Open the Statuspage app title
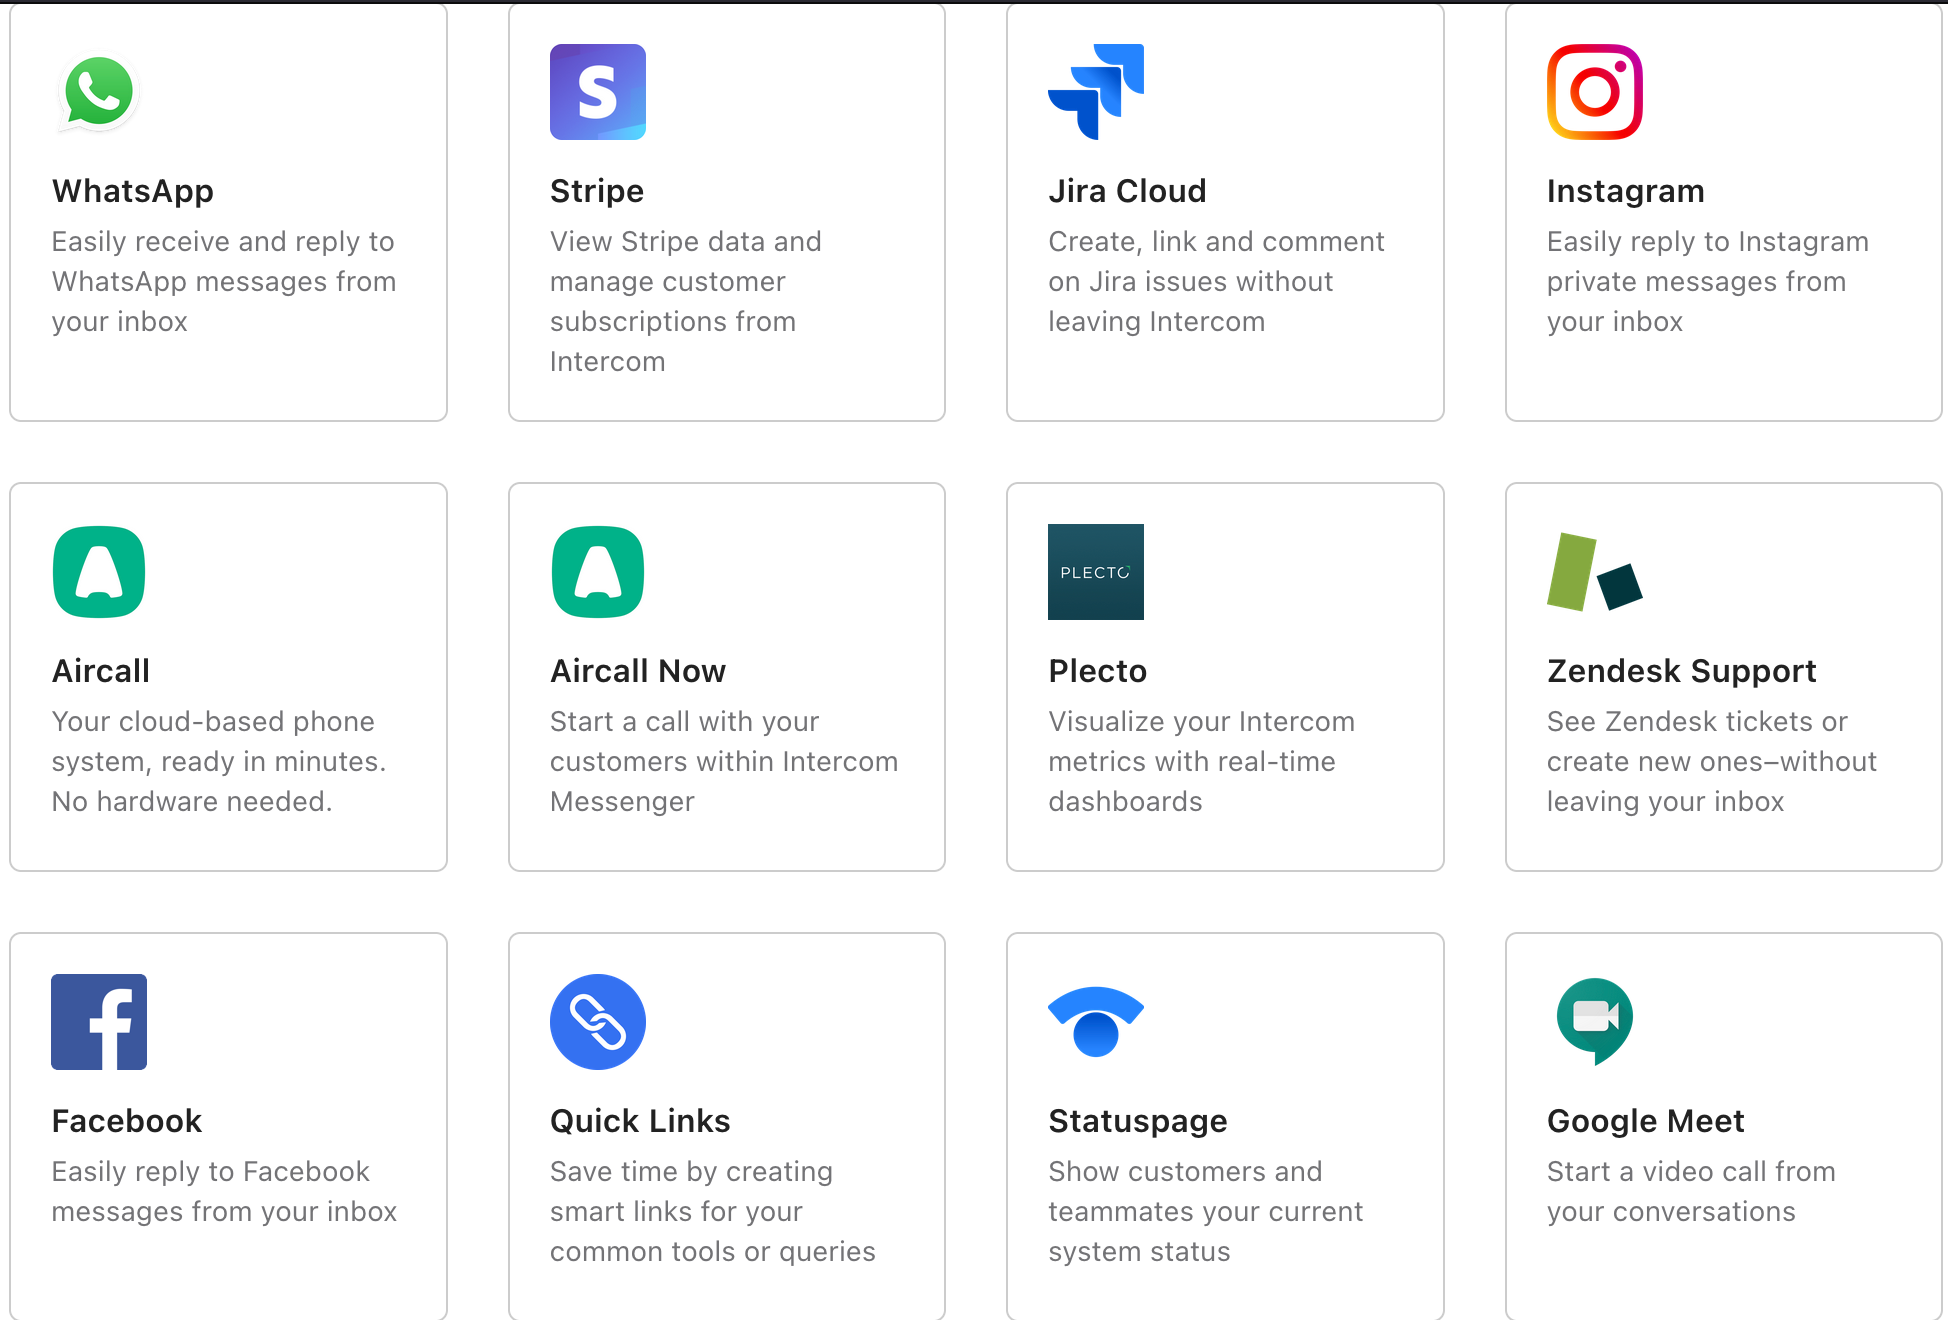 click(x=1138, y=1121)
